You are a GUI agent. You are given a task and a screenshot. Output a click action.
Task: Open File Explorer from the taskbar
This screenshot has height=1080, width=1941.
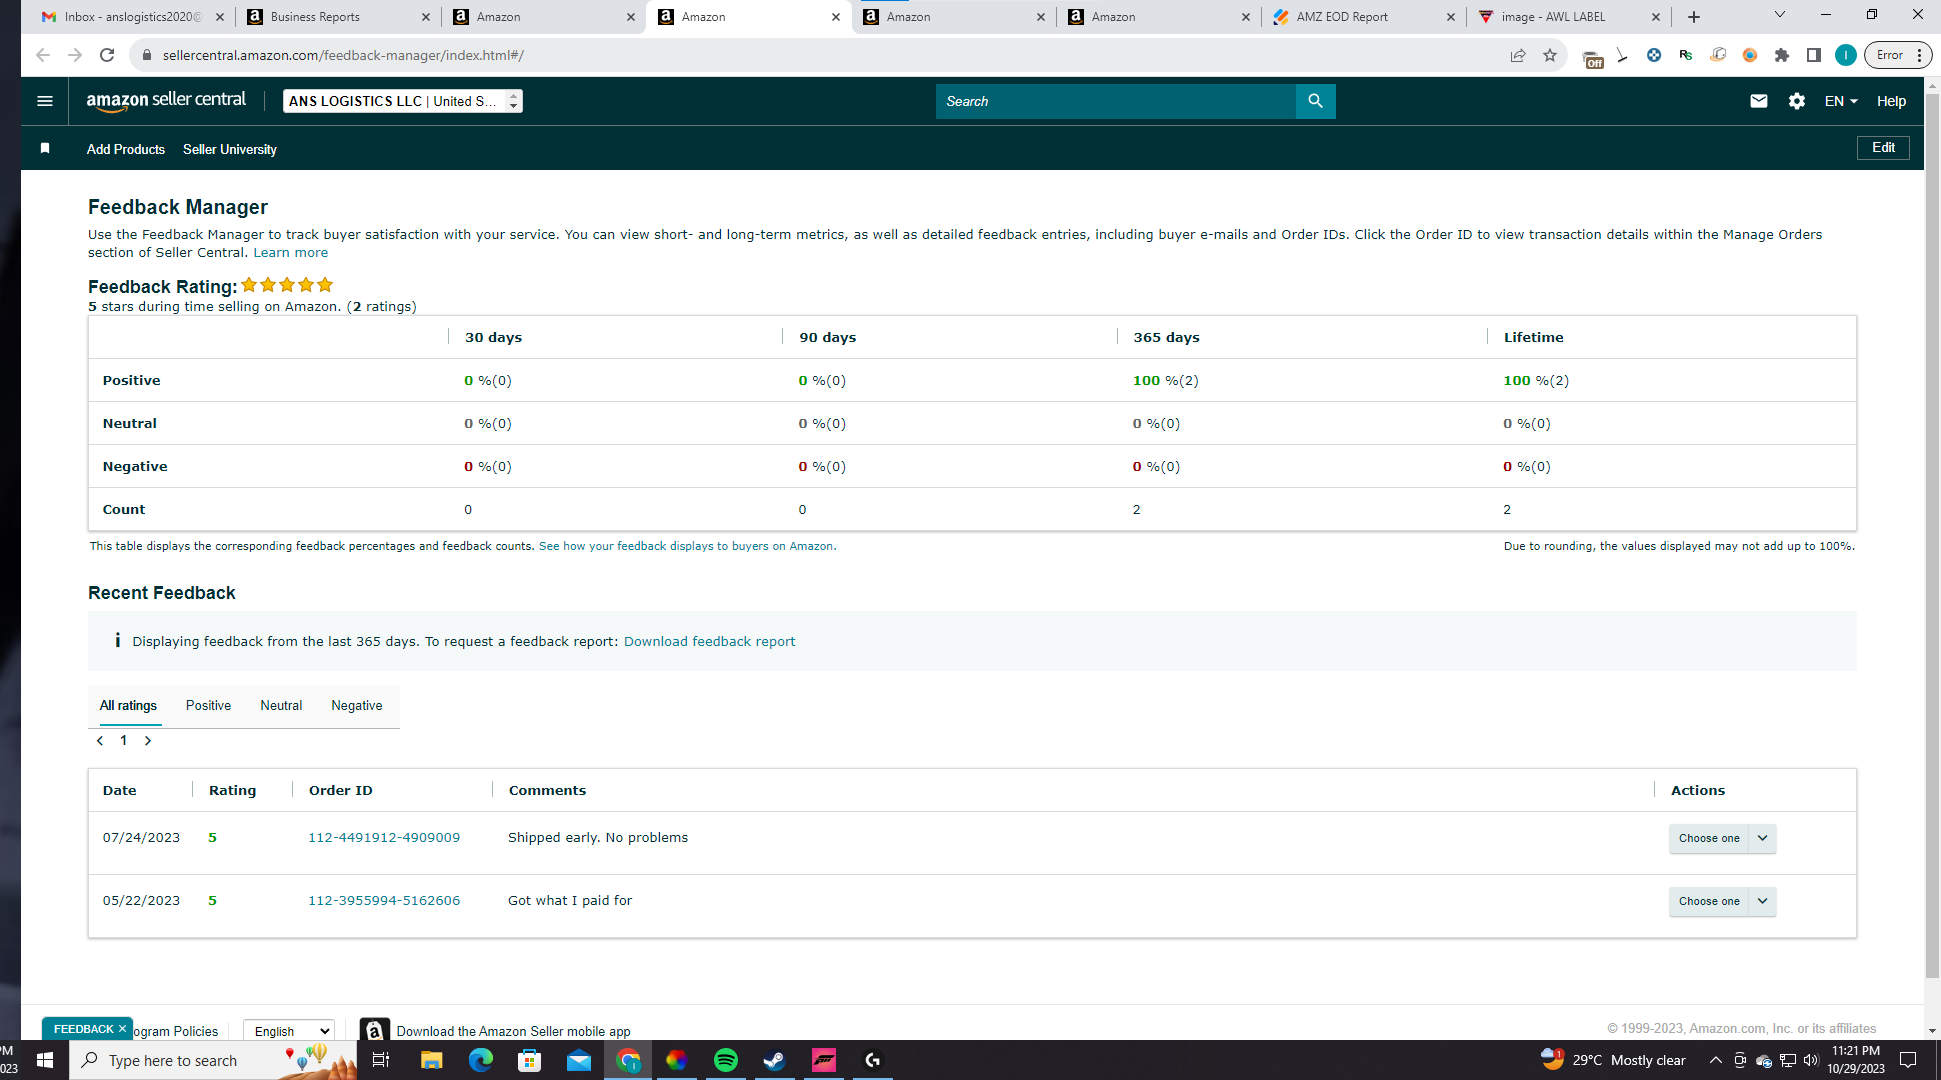click(x=432, y=1060)
